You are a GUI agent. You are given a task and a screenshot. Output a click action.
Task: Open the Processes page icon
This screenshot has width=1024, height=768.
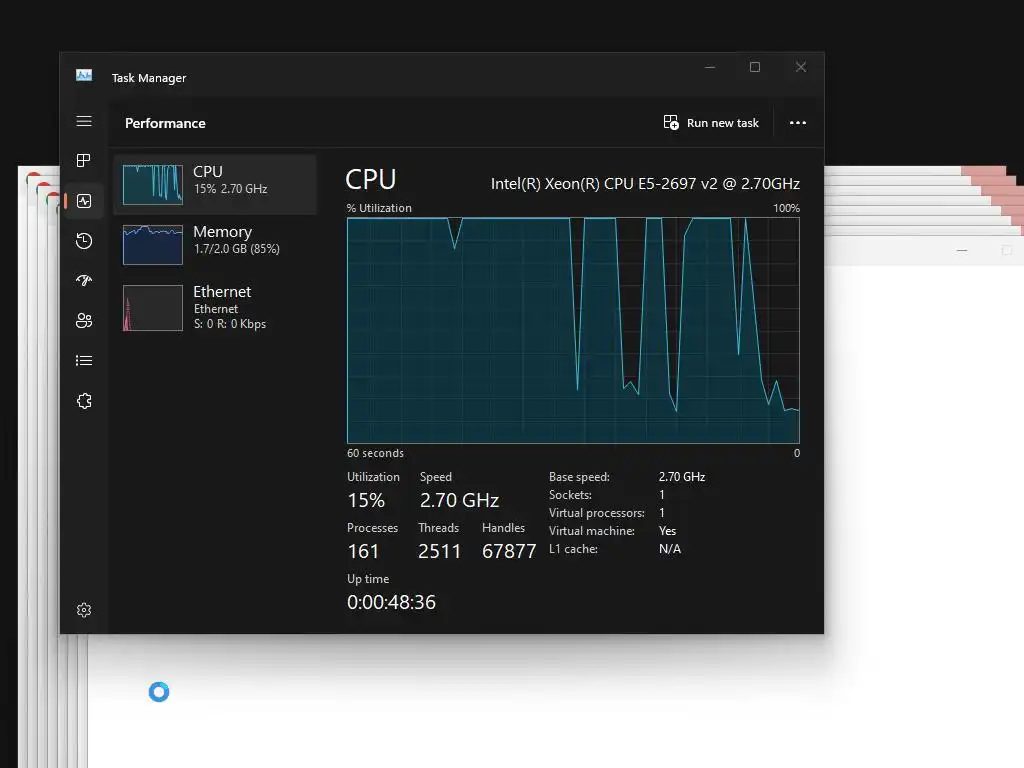tap(84, 161)
